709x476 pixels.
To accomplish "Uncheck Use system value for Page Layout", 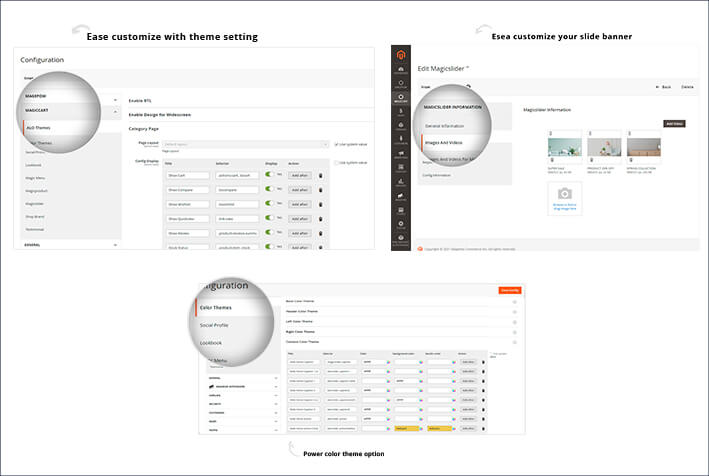I will coord(337,144).
